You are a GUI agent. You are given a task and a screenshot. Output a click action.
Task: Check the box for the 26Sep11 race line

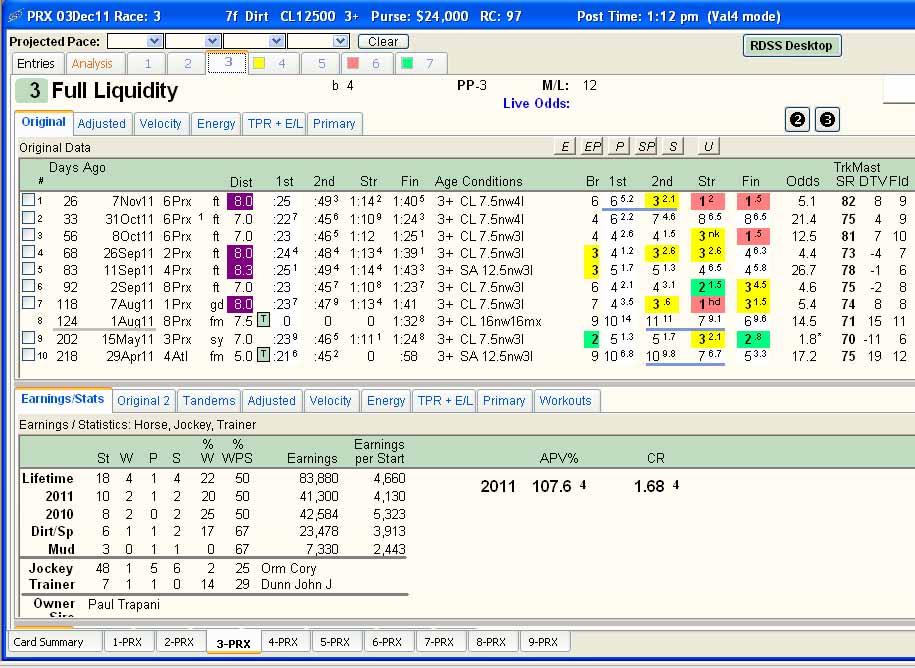tap(28, 252)
